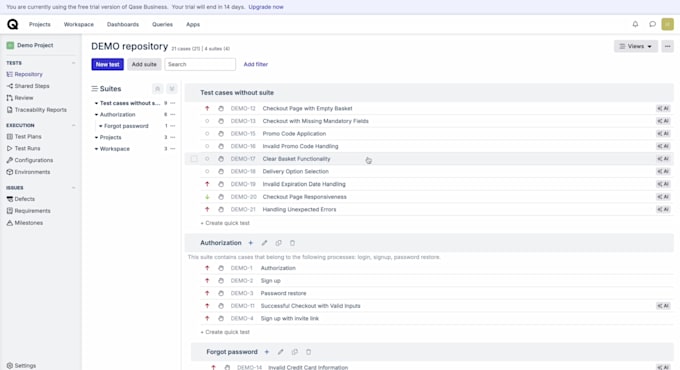Collapse the Test cases without suite tree item
The width and height of the screenshot is (680, 370).
pos(96,103)
